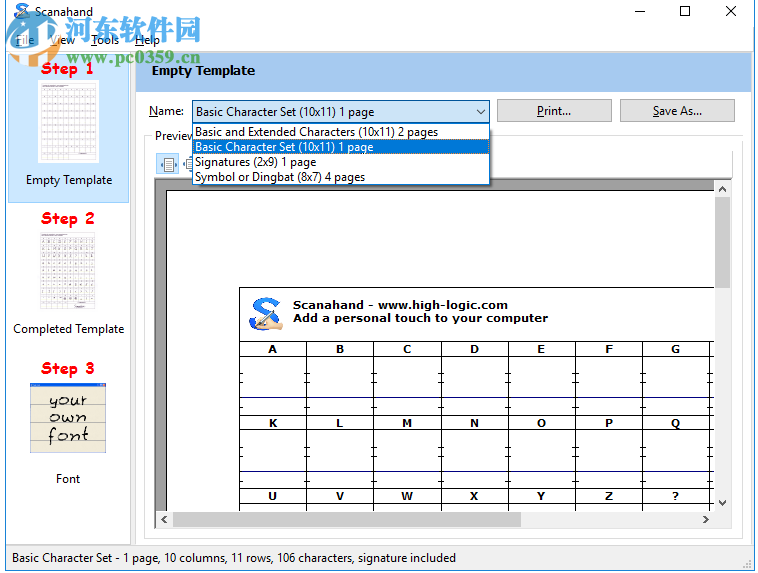The height and width of the screenshot is (573, 758).
Task: Click preview vertical scrollbar down arrow
Action: pos(722,503)
